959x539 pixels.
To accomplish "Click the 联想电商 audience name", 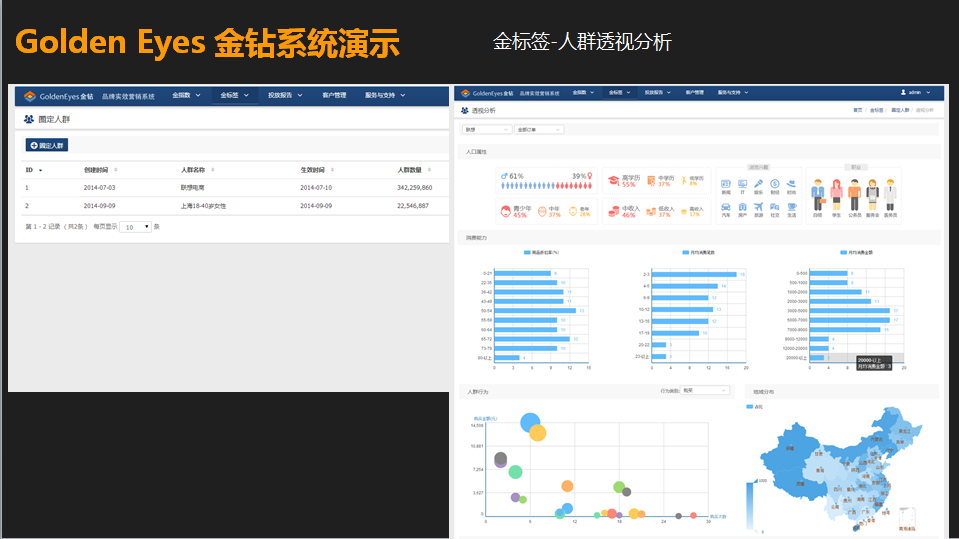I will tap(192, 188).
